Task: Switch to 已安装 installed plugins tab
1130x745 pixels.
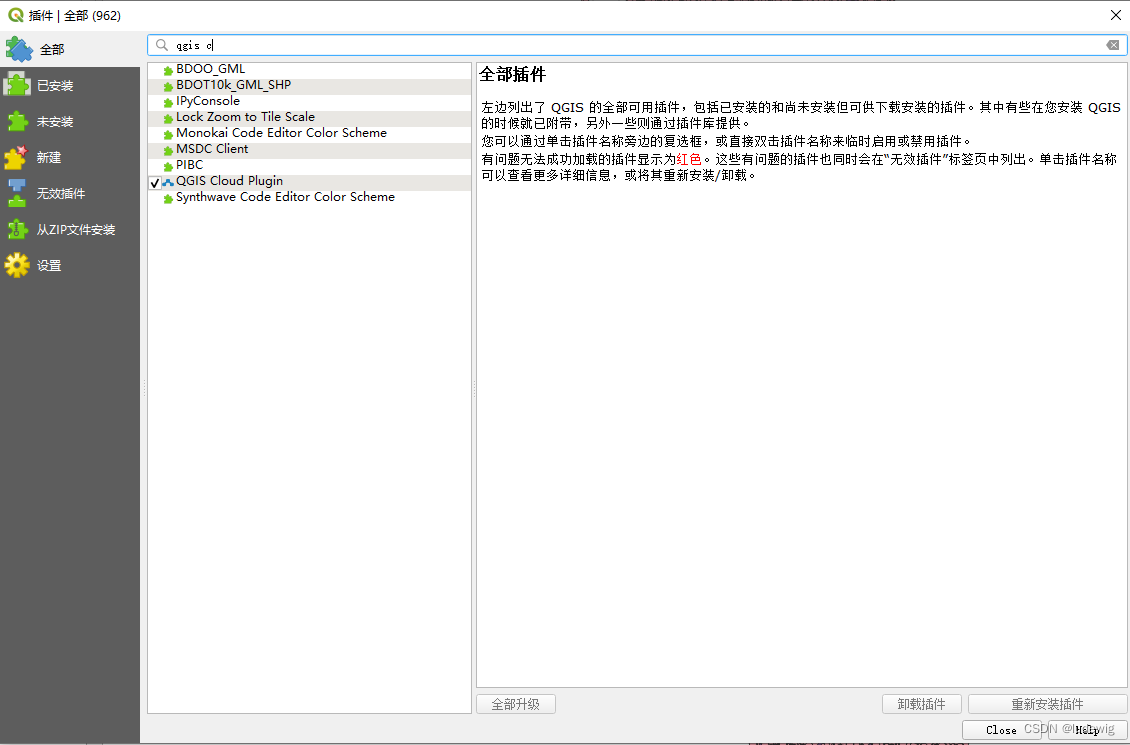Action: point(70,86)
